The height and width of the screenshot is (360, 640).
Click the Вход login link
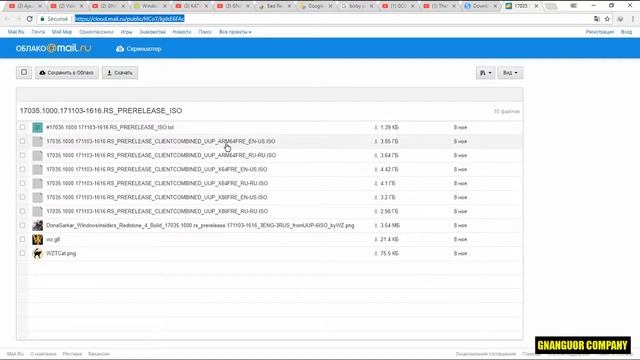(627, 32)
